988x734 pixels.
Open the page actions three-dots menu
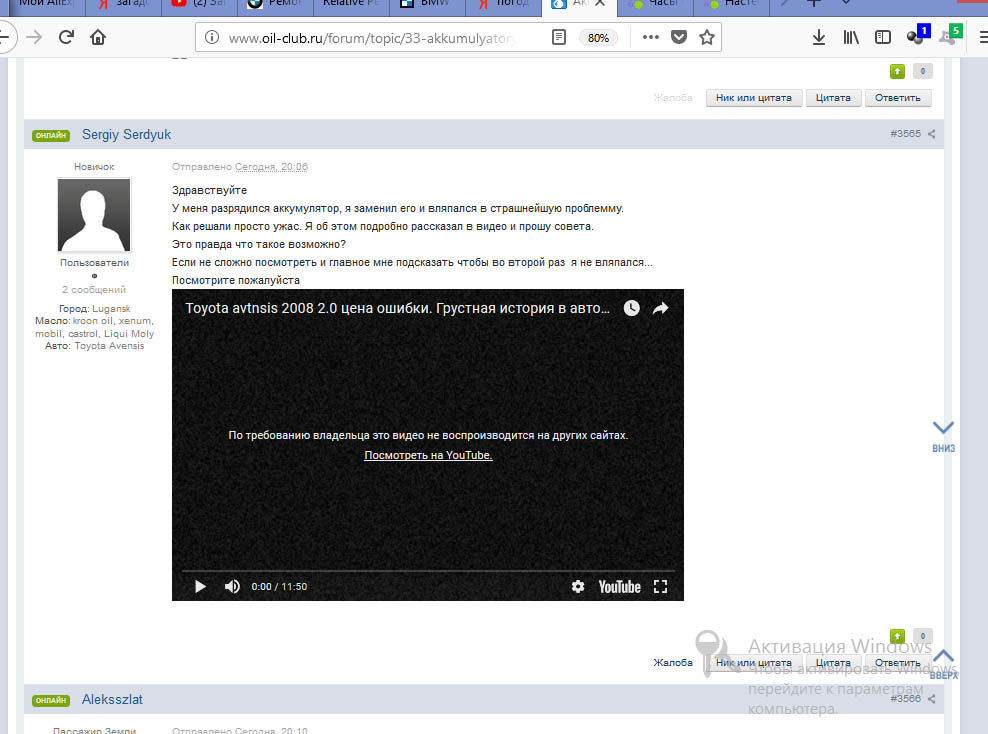pos(650,37)
